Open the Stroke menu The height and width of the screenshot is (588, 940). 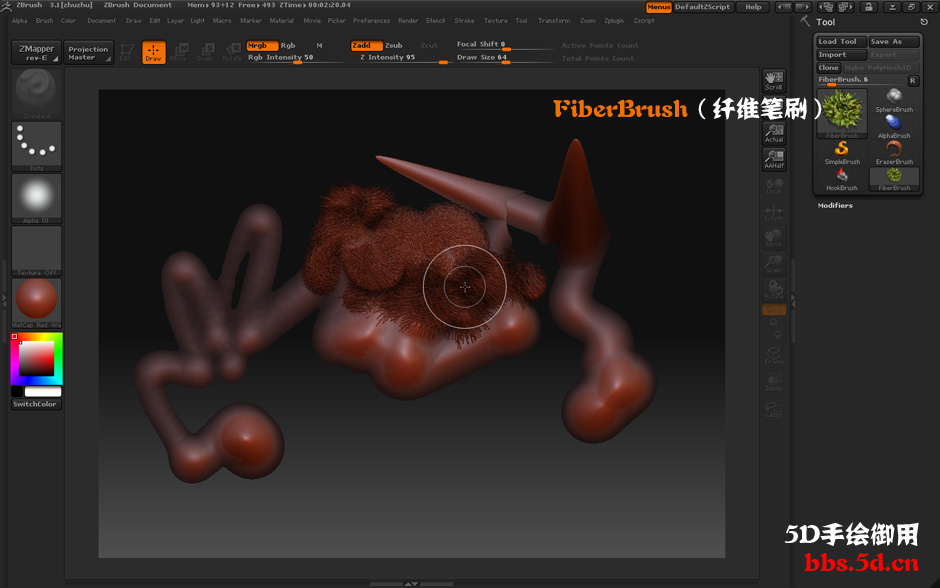[464, 20]
